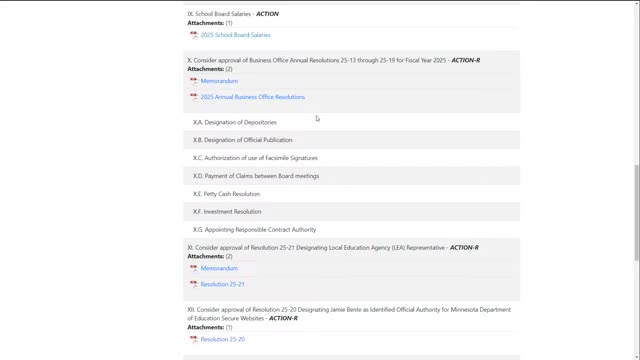
Task: Open the 2025 School Board Salaries link
Action: coord(236,35)
